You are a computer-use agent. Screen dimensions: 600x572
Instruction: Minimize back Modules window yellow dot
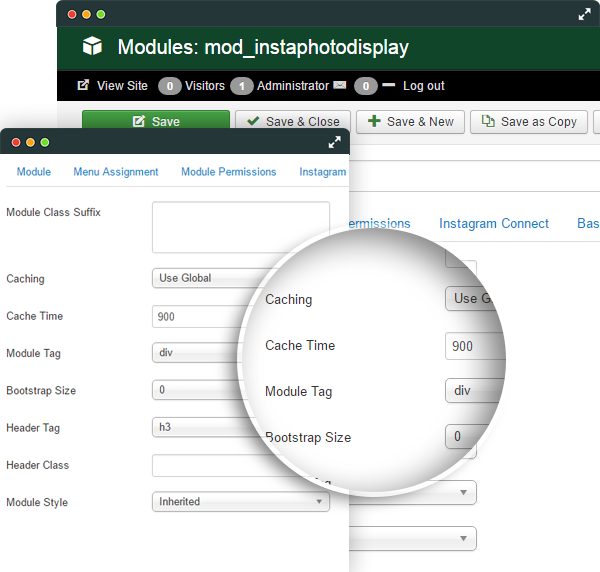tap(86, 15)
